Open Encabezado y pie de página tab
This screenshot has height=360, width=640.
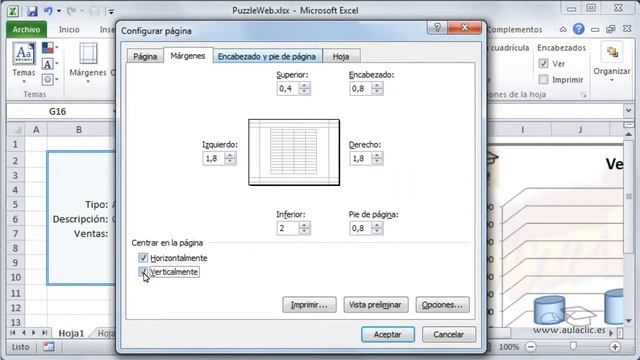[267, 56]
